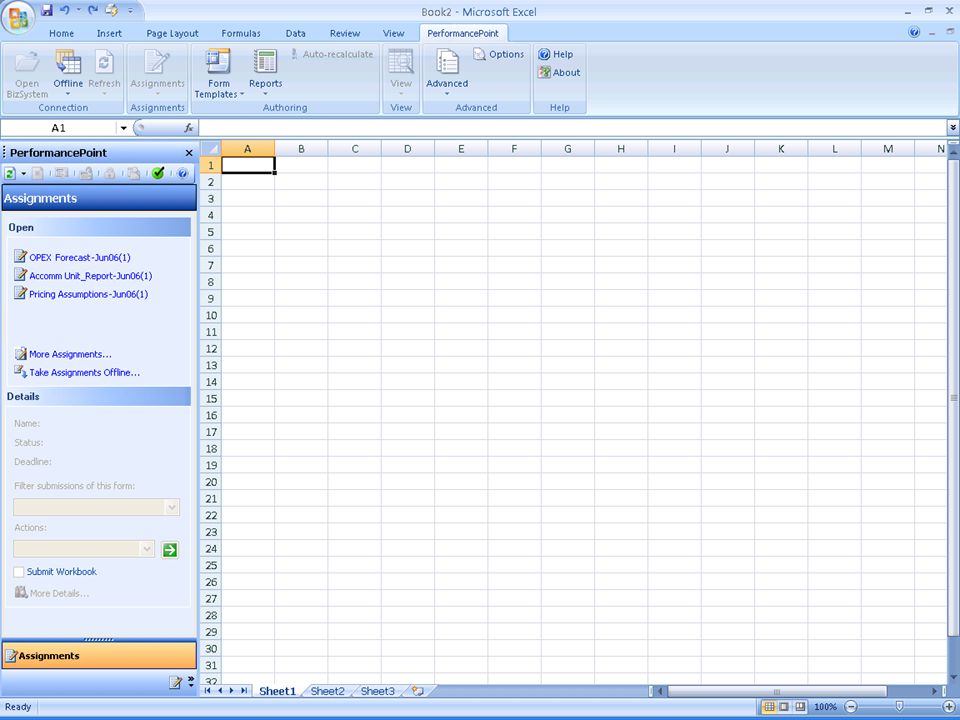Click the green go arrow next to Actions
The height and width of the screenshot is (720, 960).
170,550
